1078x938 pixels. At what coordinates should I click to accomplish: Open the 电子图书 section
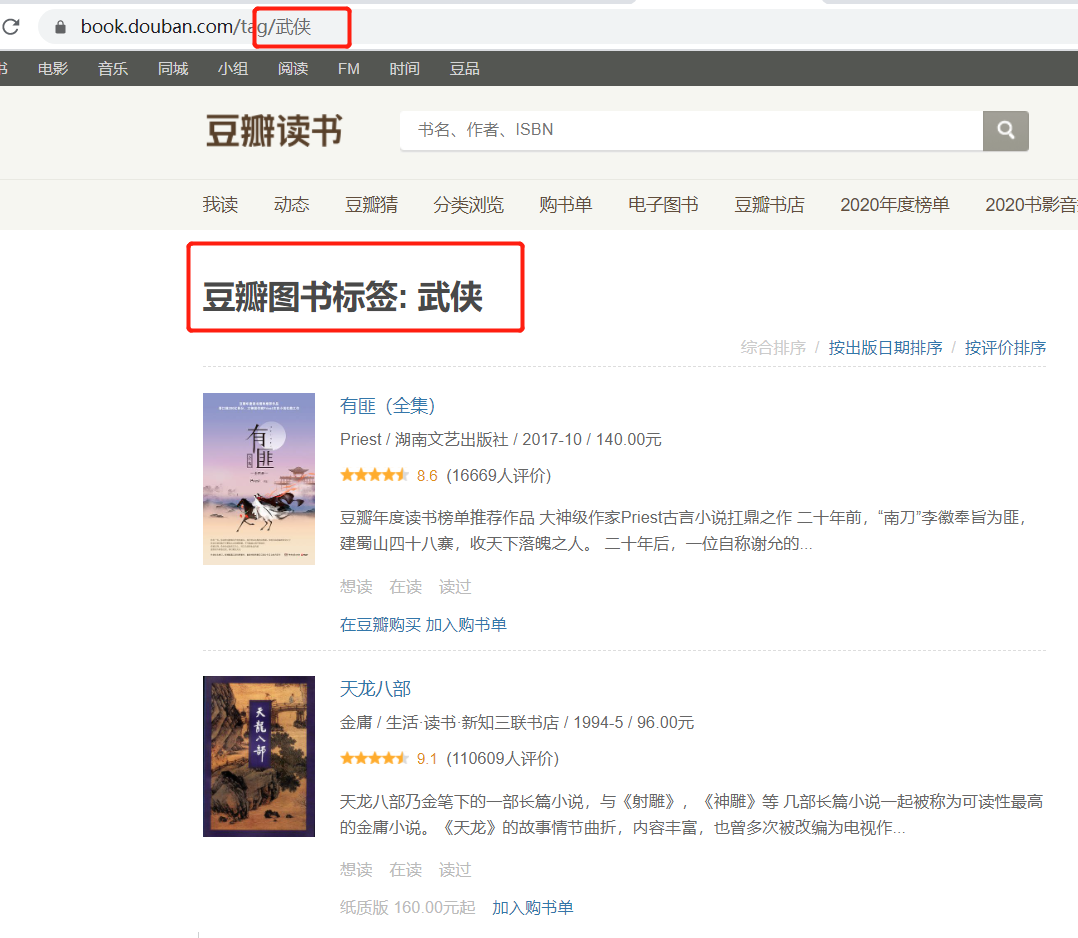663,205
